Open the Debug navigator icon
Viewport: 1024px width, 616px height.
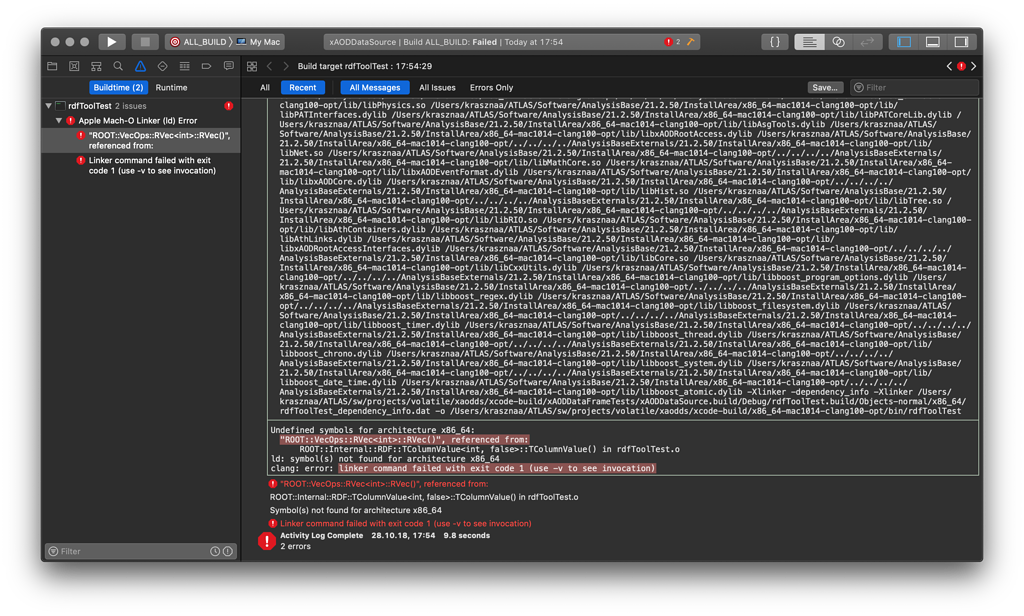pos(185,66)
